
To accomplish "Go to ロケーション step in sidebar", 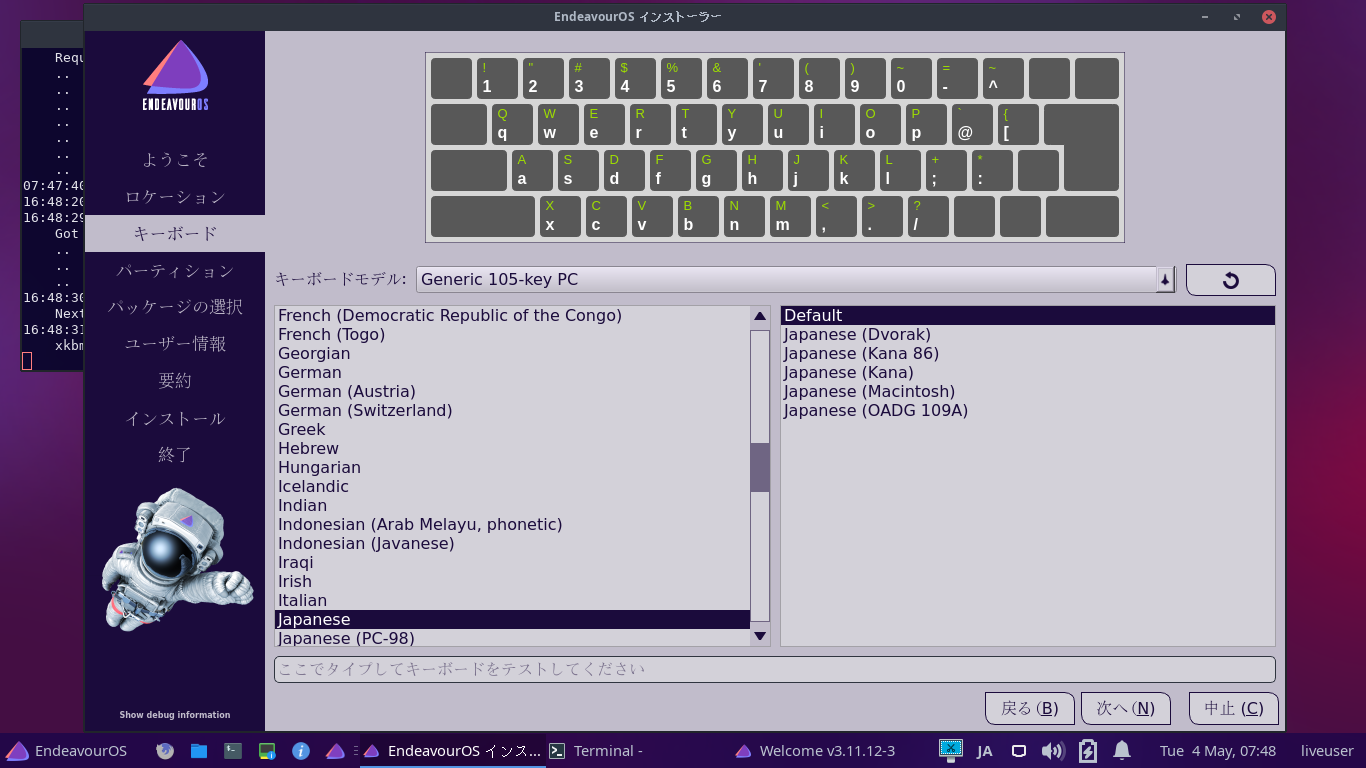I will (175, 197).
